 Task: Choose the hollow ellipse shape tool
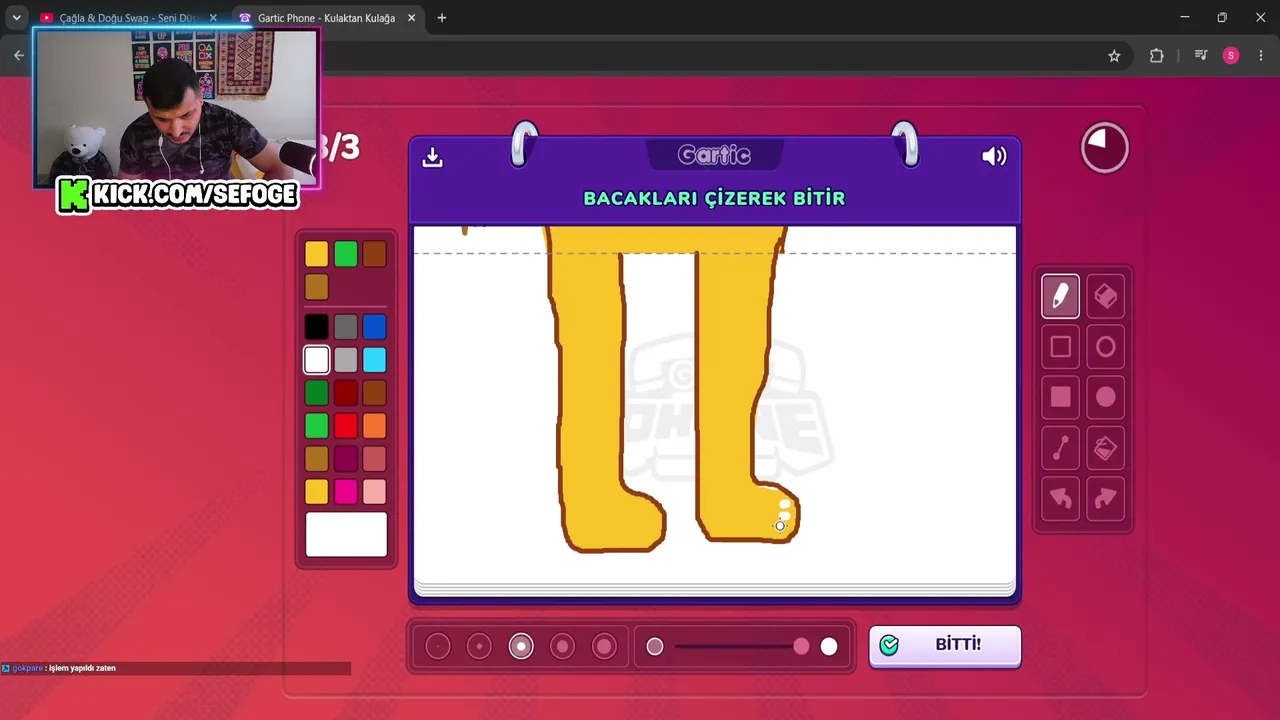(1105, 347)
